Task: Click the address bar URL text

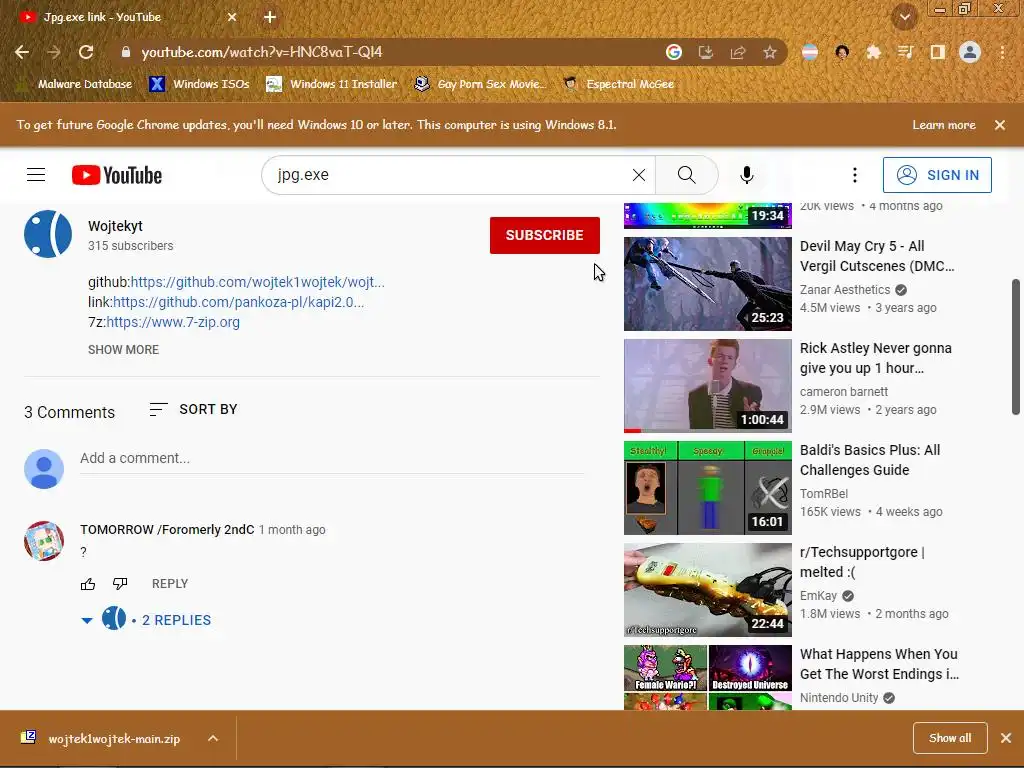Action: point(262,52)
